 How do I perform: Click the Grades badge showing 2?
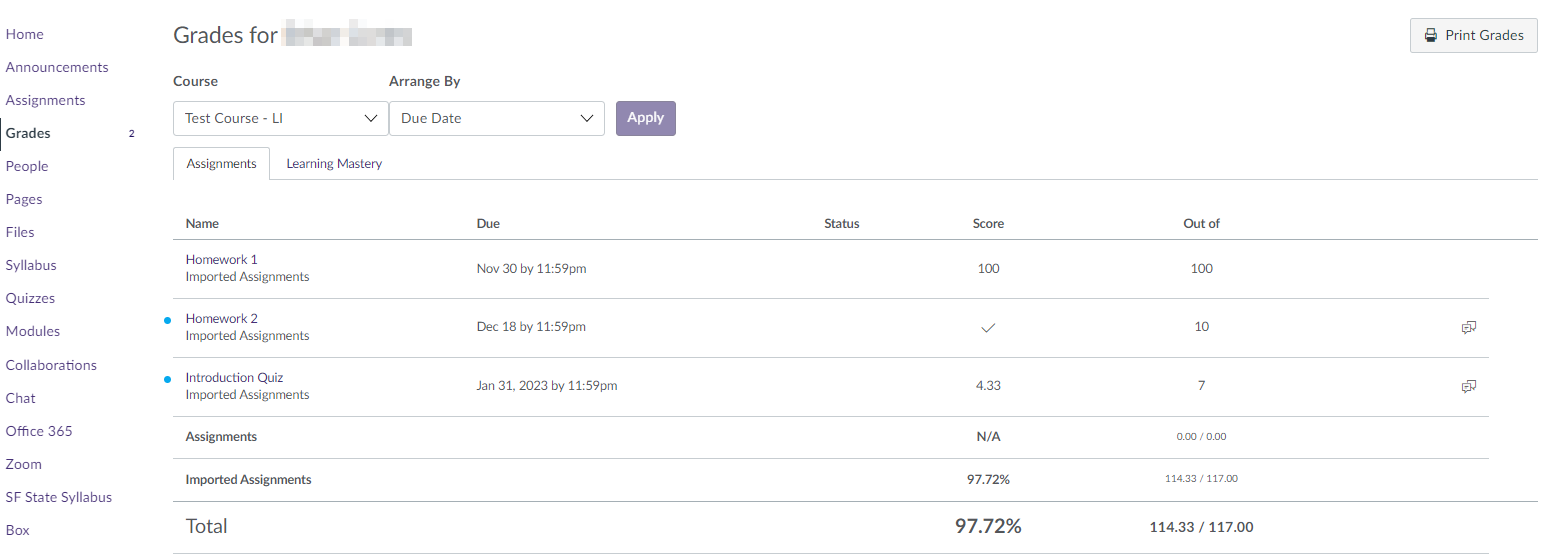(x=131, y=133)
